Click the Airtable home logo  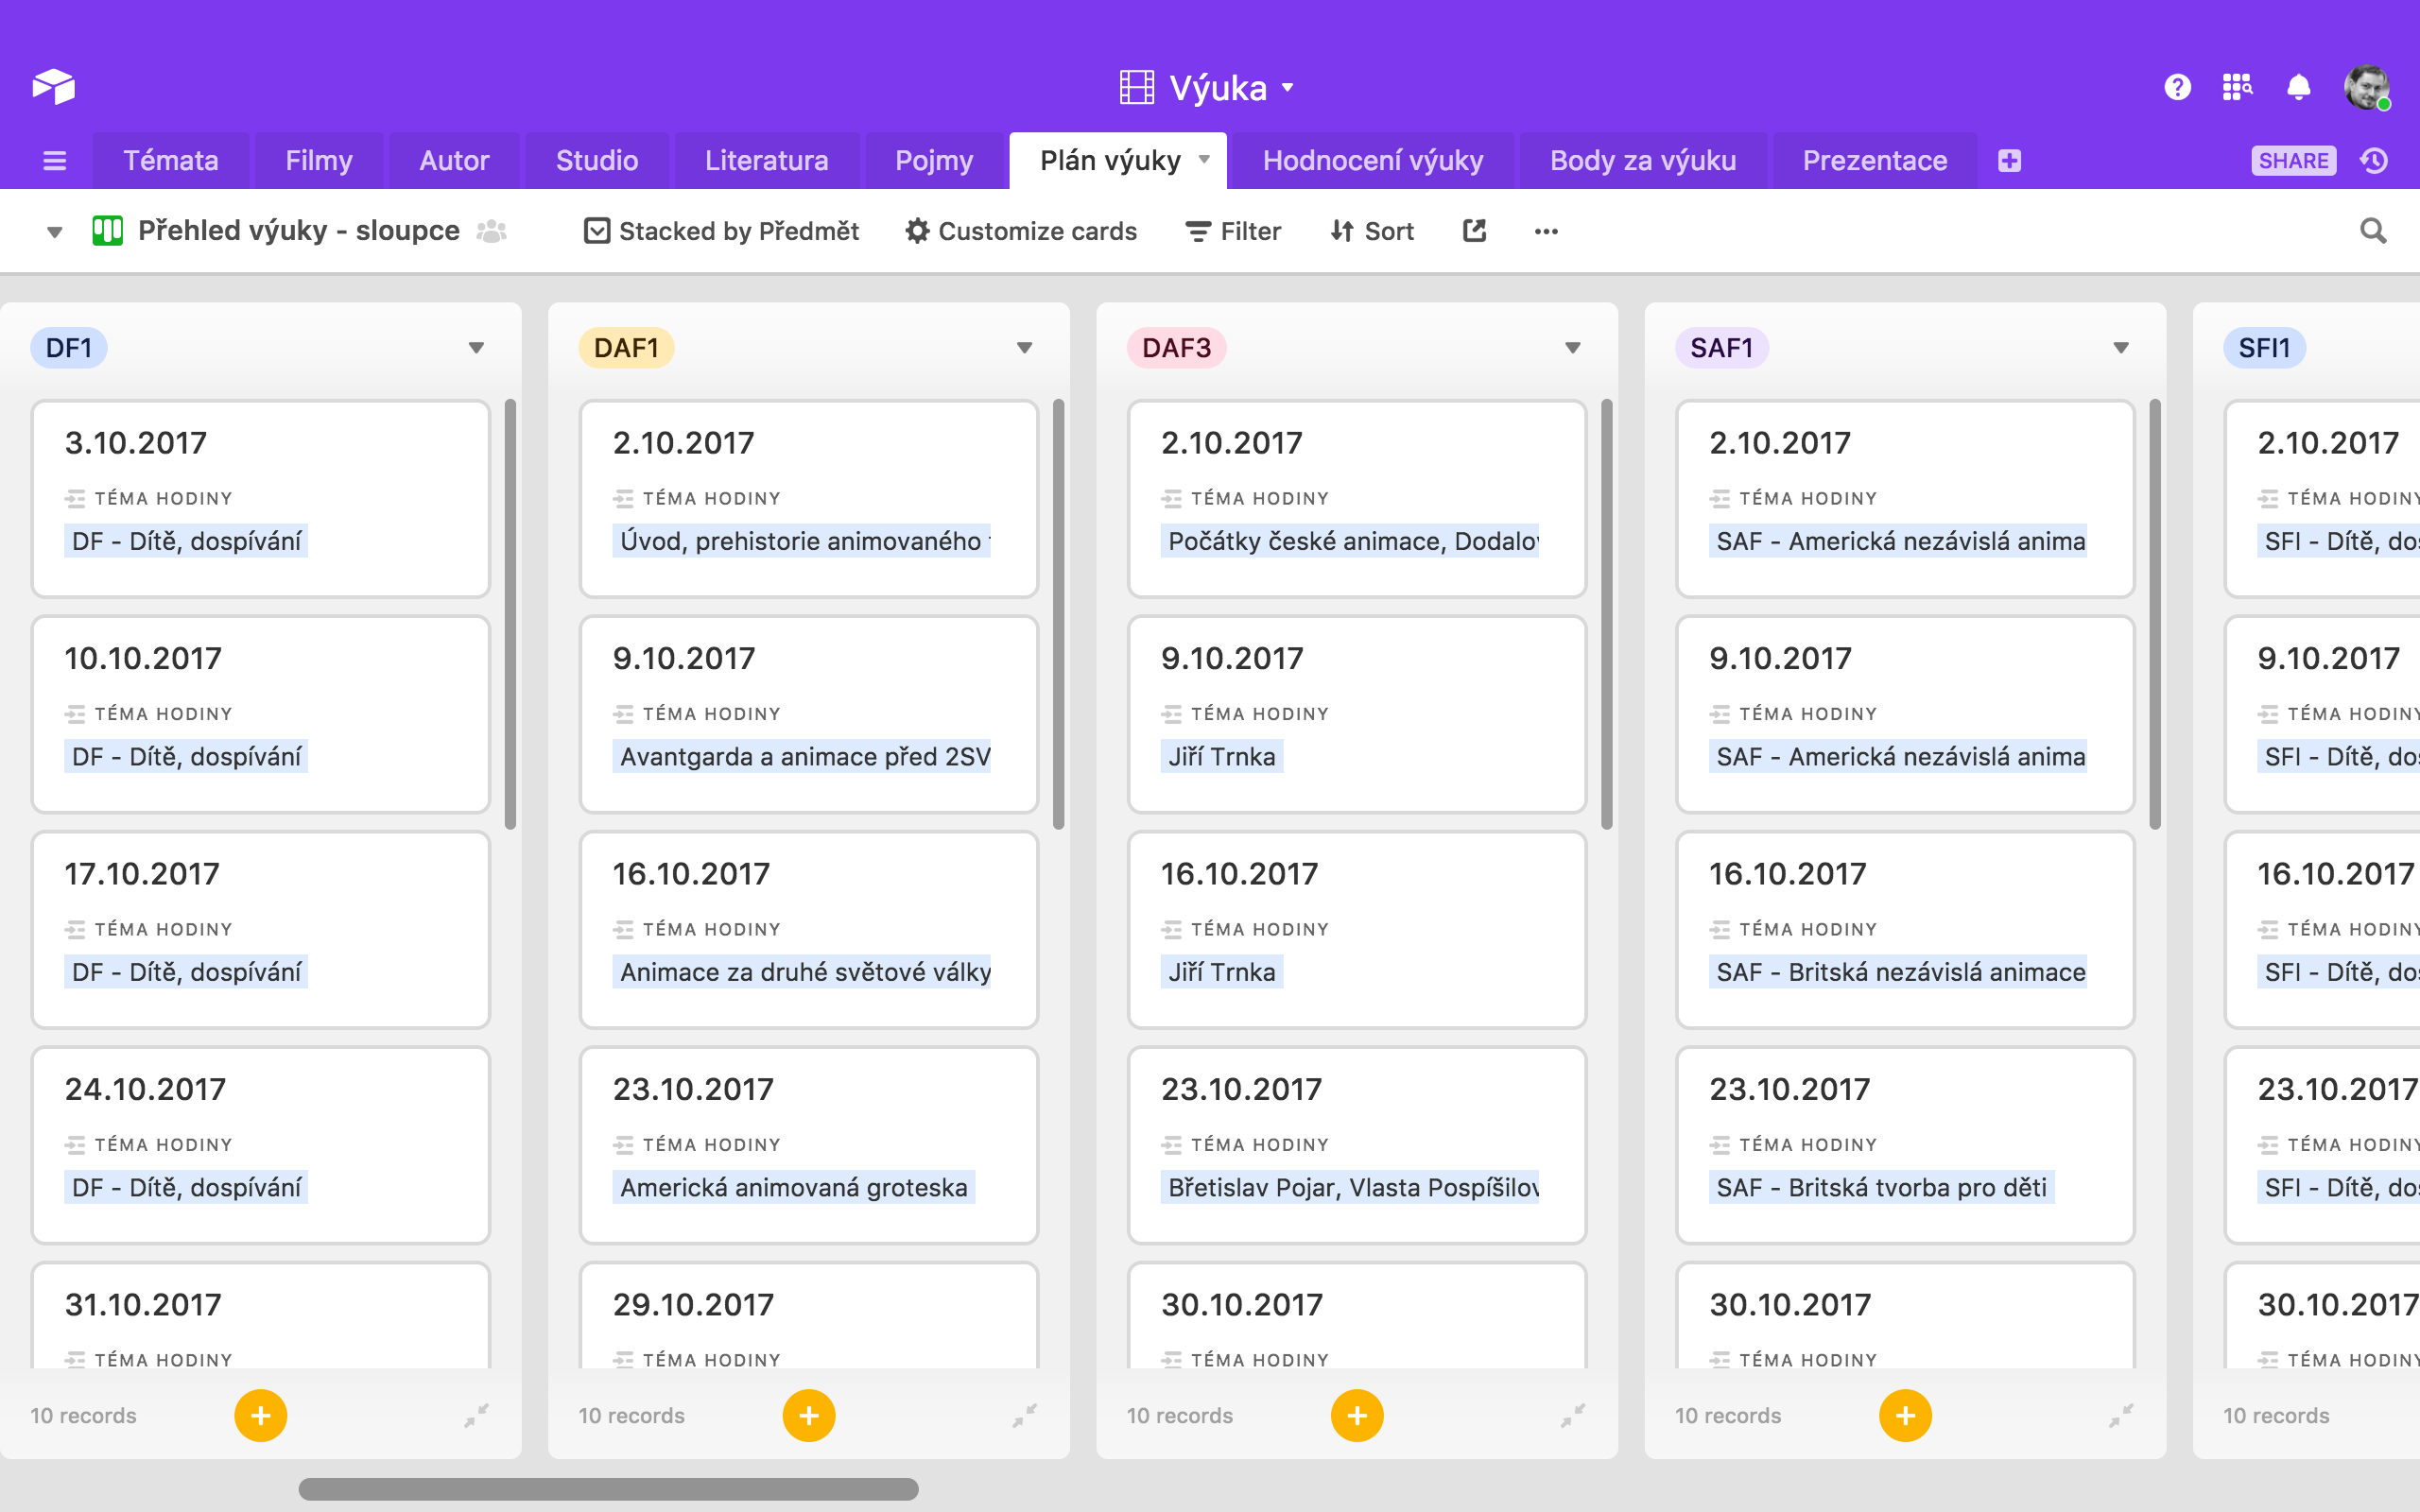54,87
